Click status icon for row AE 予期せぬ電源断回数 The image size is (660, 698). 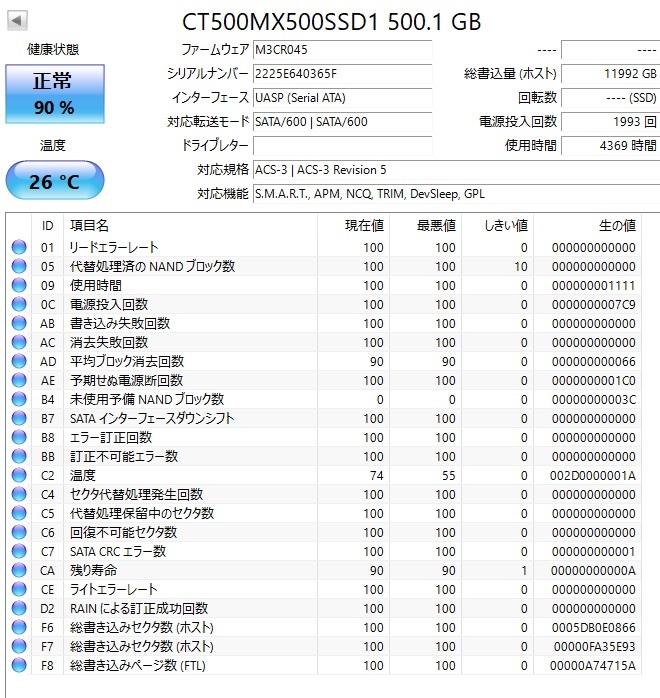click(19, 380)
